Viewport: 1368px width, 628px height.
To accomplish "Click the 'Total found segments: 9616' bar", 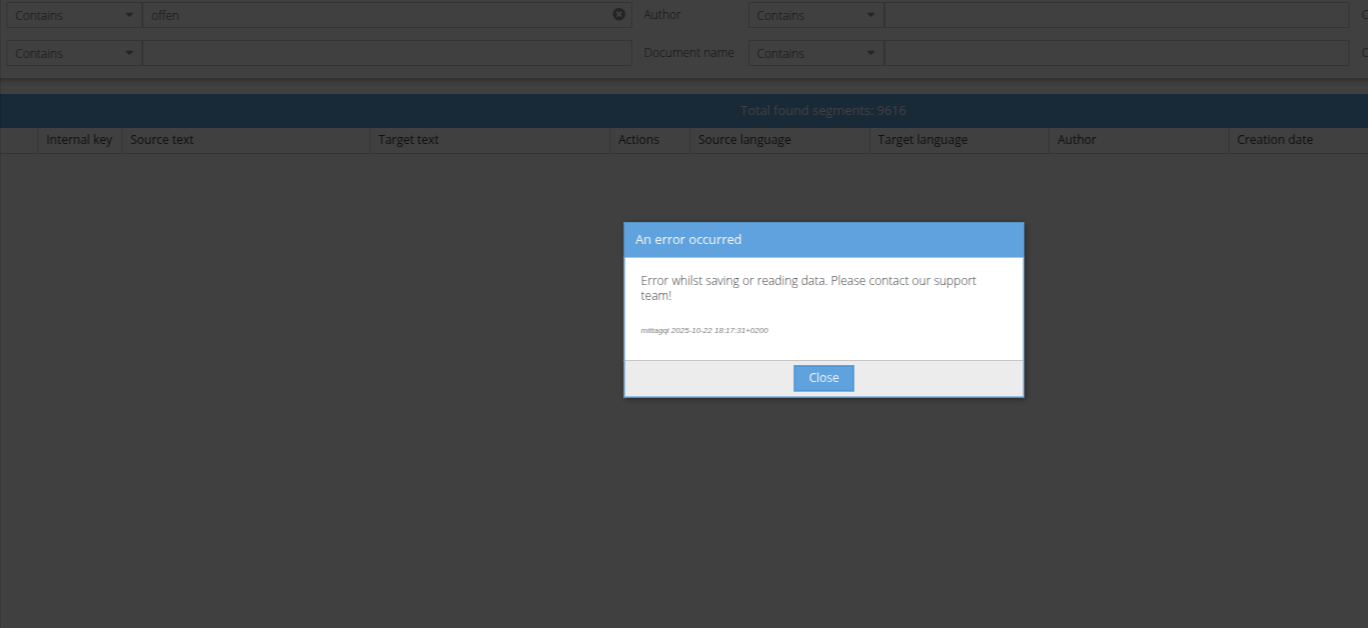I will [823, 111].
